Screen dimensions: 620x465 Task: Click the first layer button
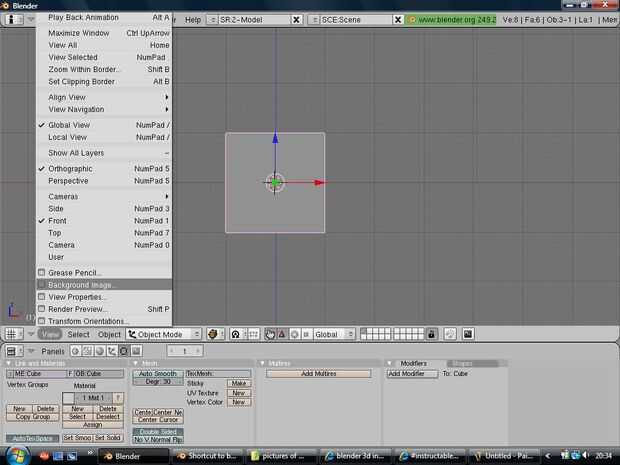[363, 331]
